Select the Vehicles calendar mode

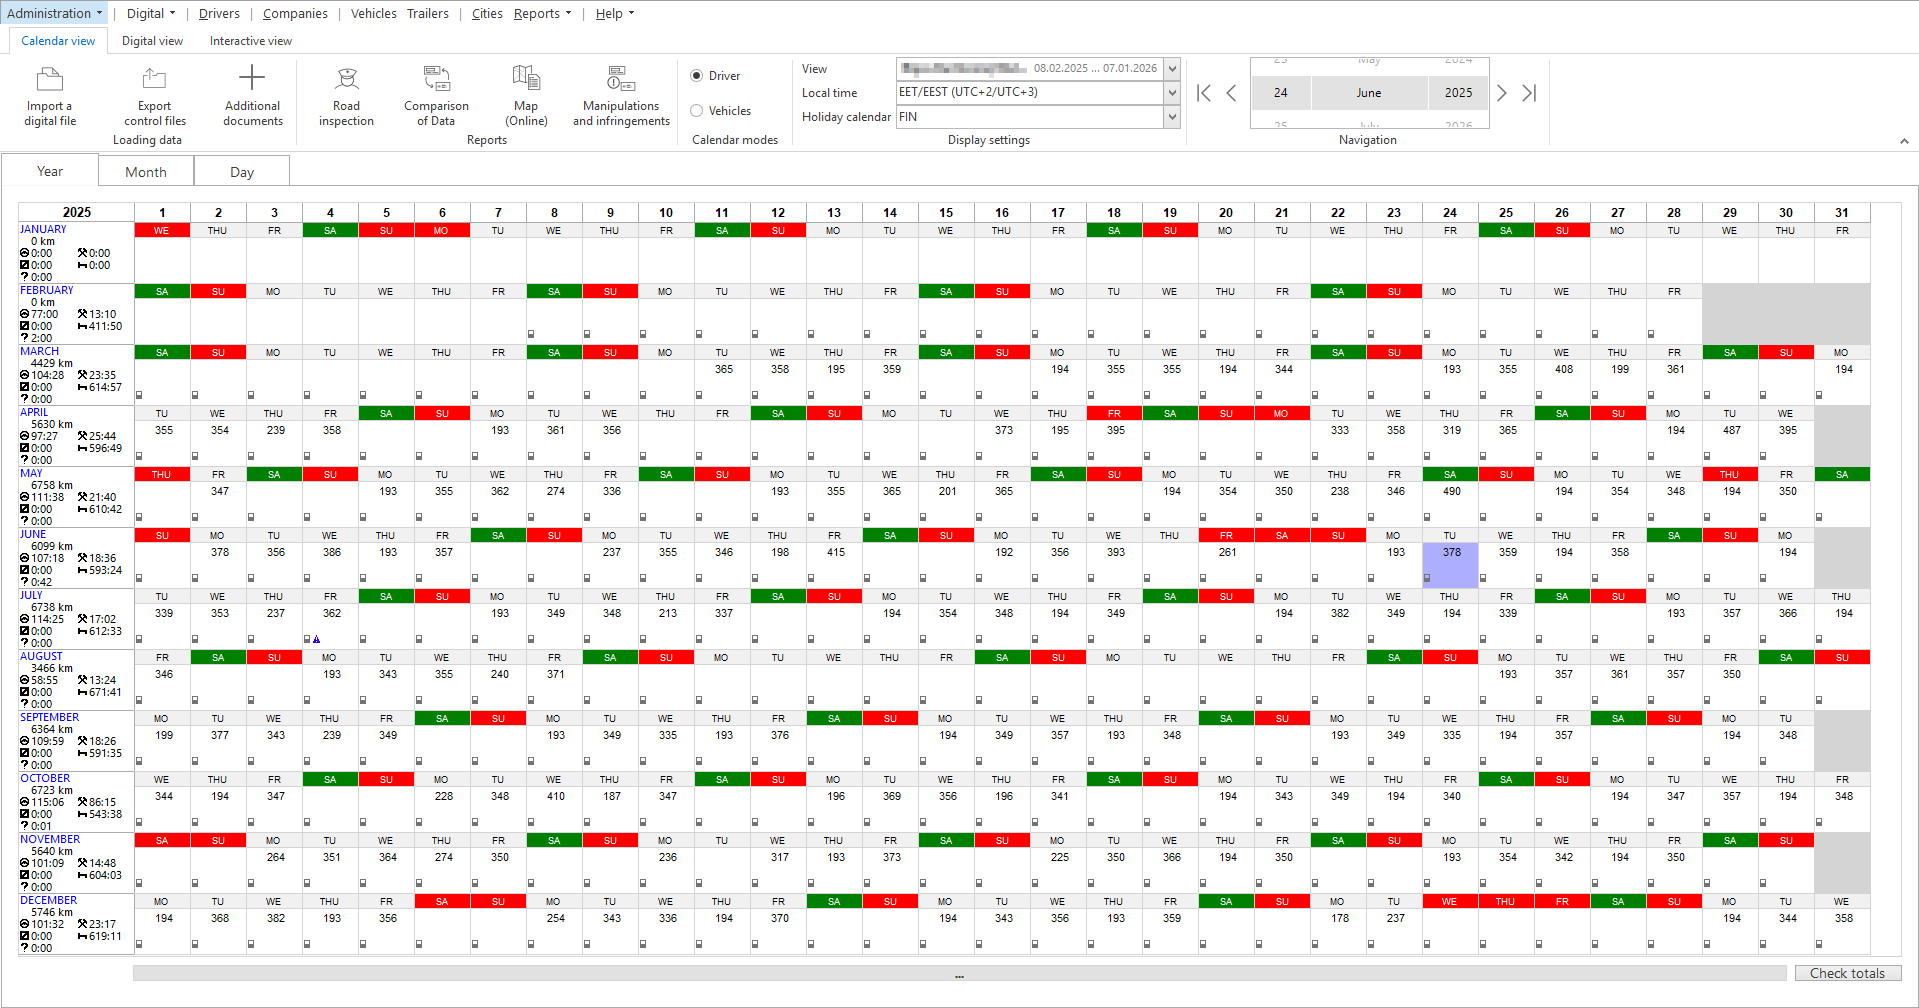721,111
